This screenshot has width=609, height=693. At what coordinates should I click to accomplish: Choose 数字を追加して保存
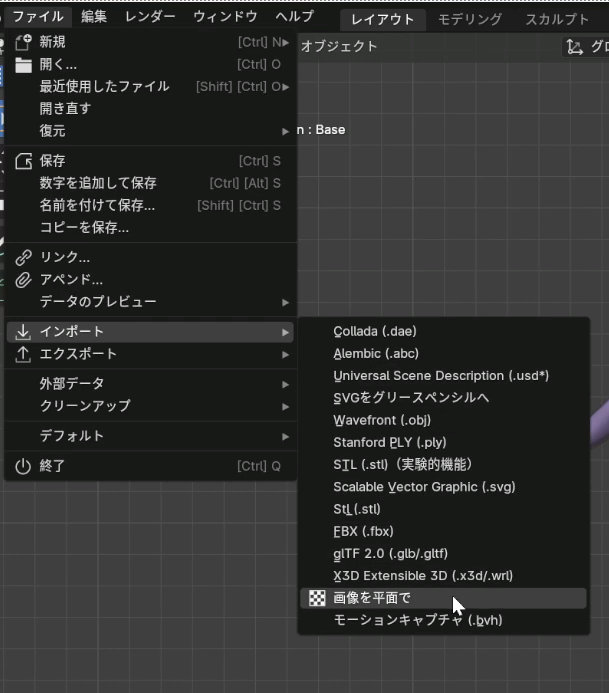pyautogui.click(x=150, y=183)
